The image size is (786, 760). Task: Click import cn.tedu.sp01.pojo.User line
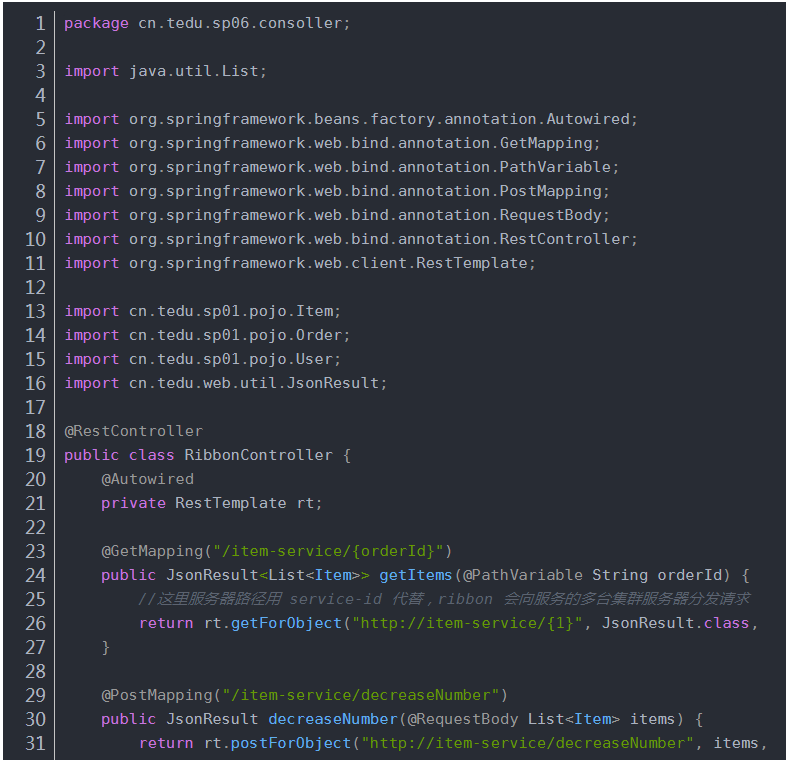tap(203, 359)
